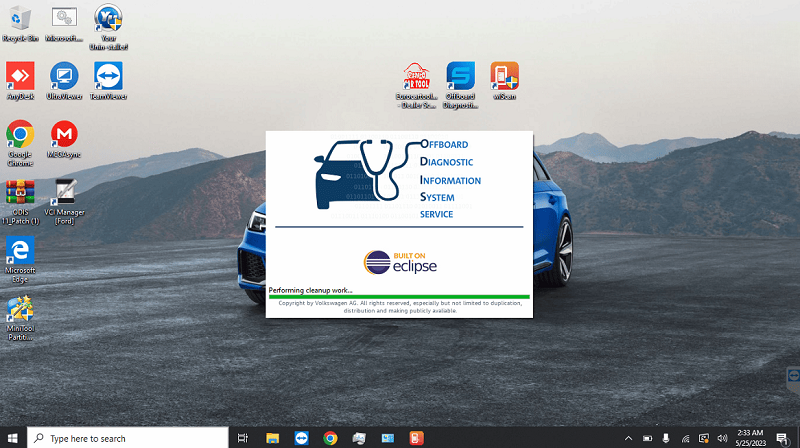The height and width of the screenshot is (448, 800).
Task: Click the green splash progress bar
Action: coord(399,296)
